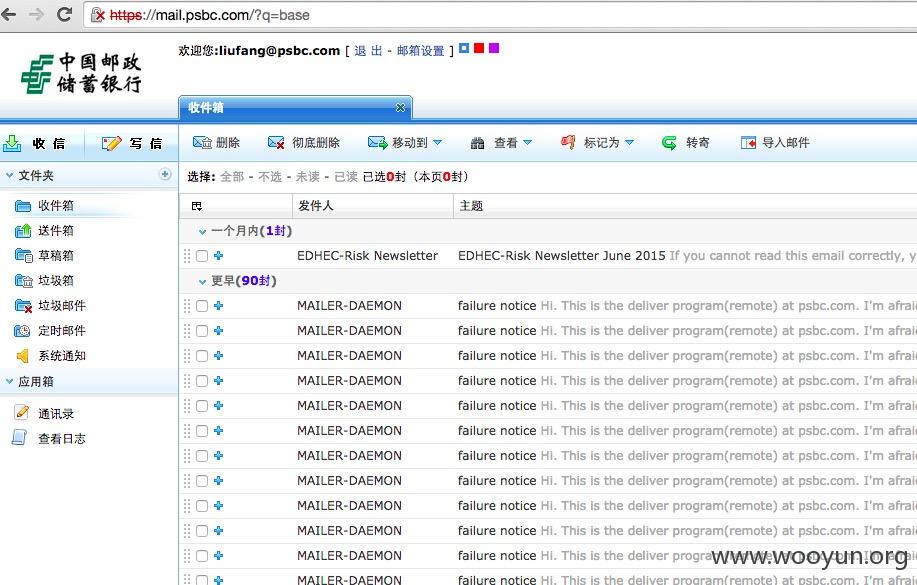Check the EDHEC-Risk Newsletter email checkbox
The width and height of the screenshot is (917, 585).
[x=202, y=256]
